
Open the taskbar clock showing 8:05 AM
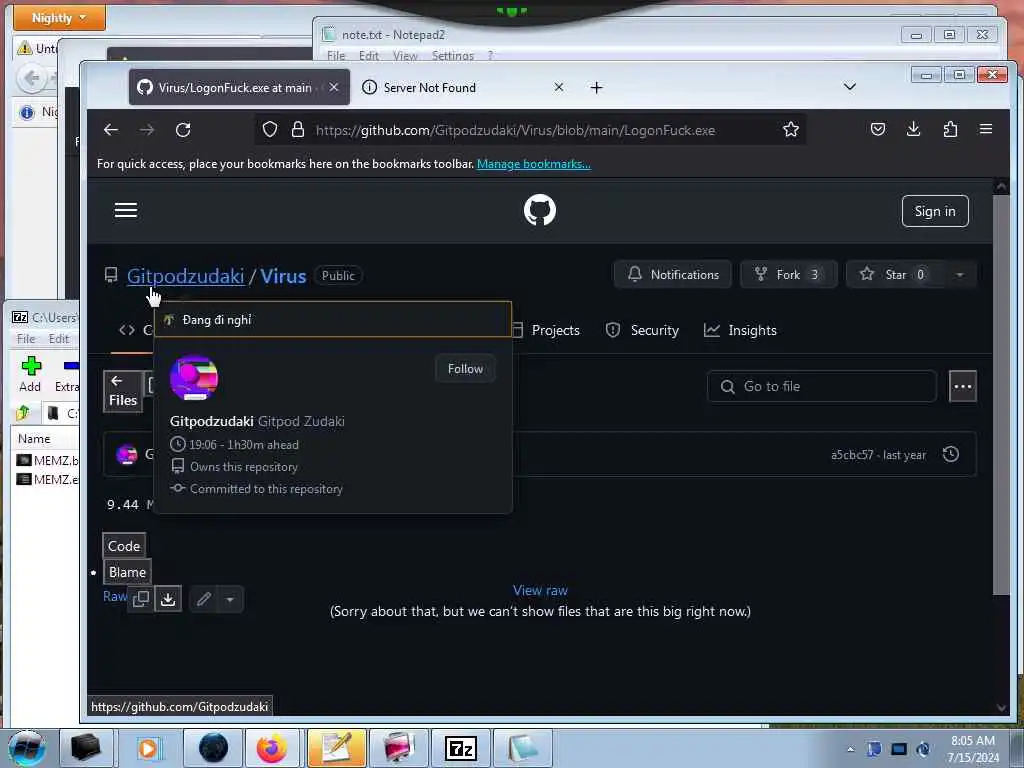[x=973, y=748]
